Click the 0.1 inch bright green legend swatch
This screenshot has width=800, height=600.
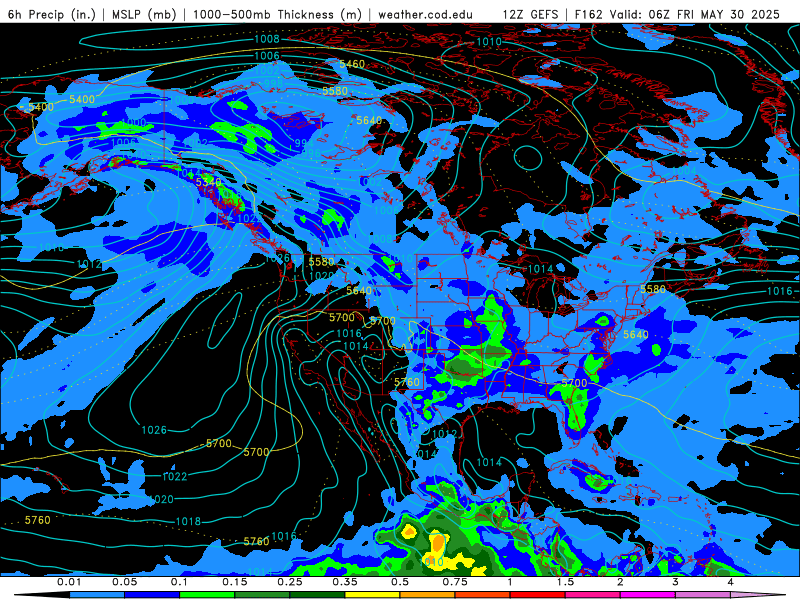207,595
